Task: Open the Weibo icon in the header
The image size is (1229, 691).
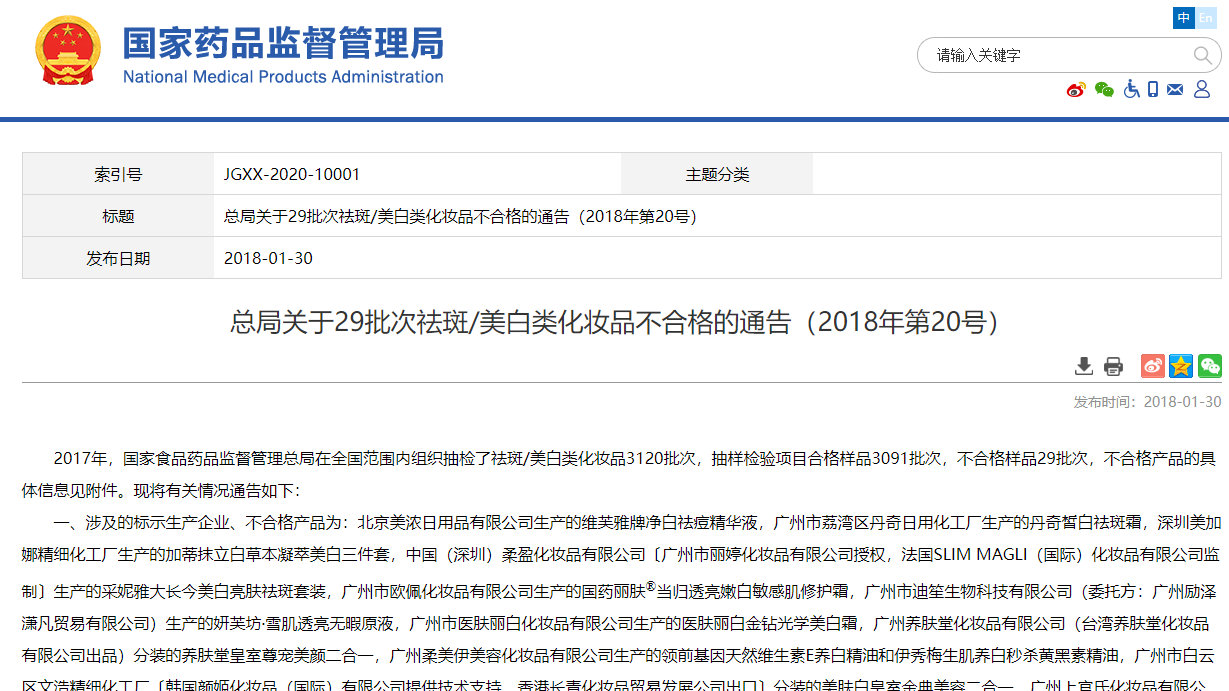Action: (1076, 89)
